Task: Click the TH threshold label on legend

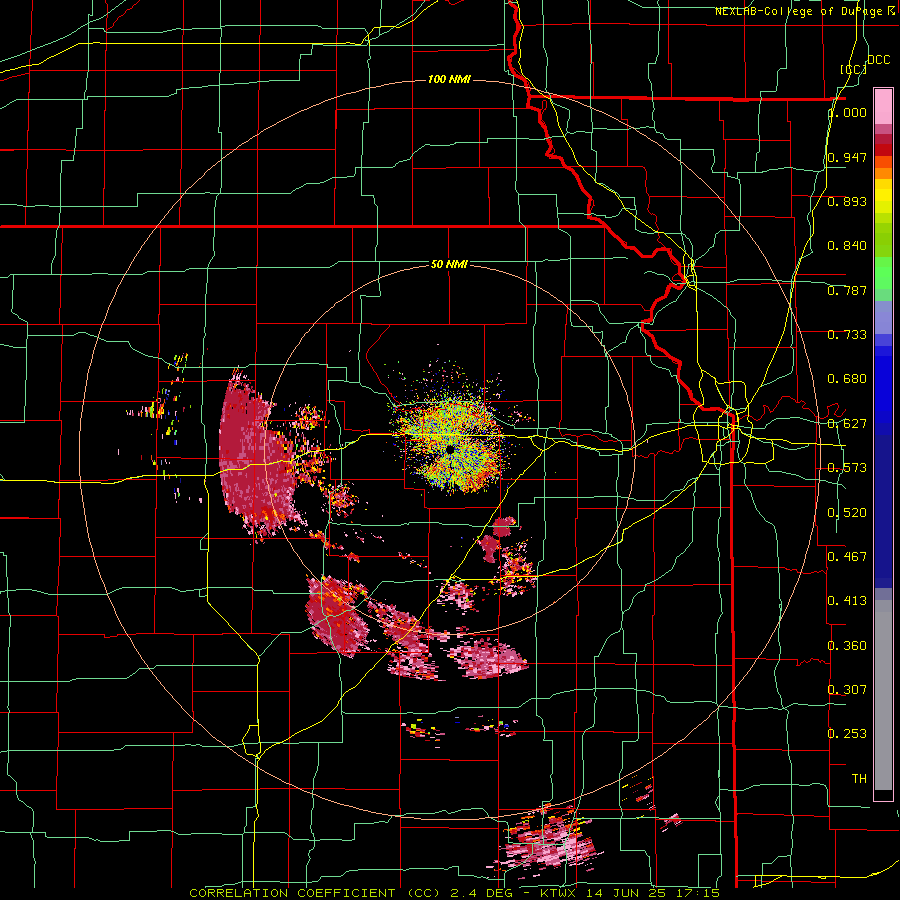Action: tap(859, 779)
